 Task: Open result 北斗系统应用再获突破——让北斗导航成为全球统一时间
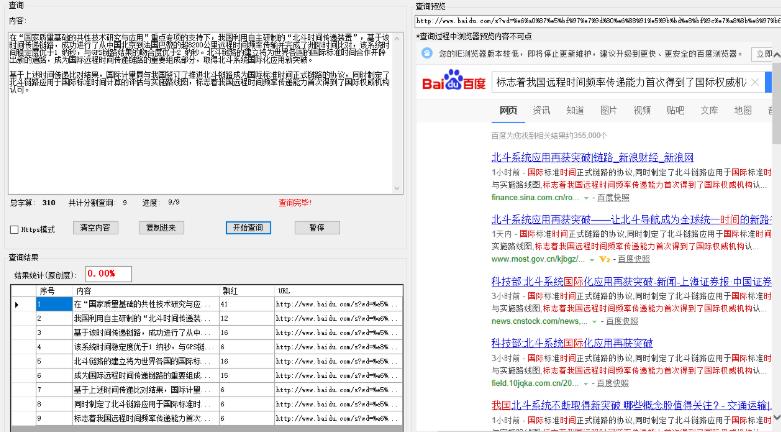point(631,219)
